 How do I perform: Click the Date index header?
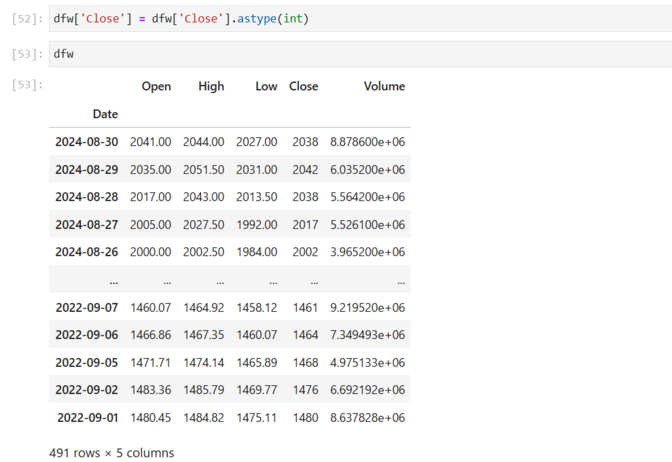click(x=105, y=114)
